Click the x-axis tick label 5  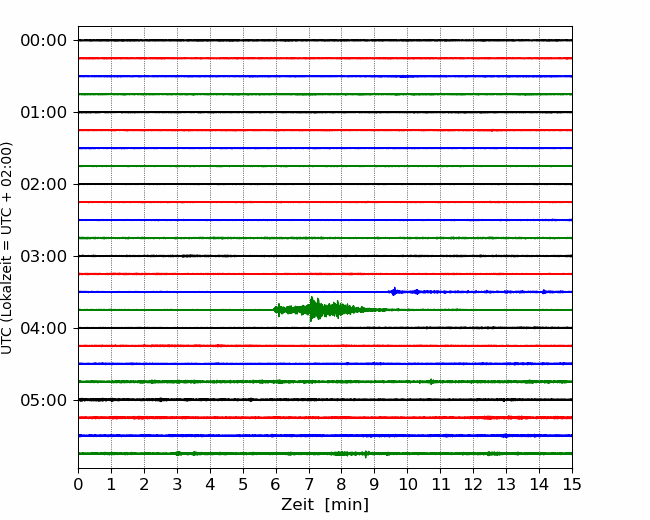(243, 484)
